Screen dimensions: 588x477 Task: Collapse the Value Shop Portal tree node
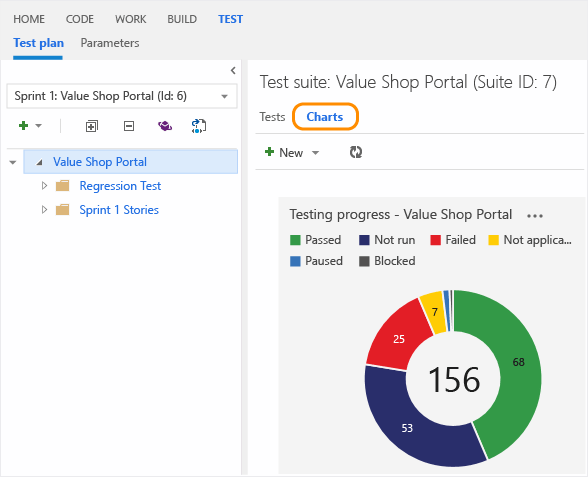pyautogui.click(x=39, y=162)
